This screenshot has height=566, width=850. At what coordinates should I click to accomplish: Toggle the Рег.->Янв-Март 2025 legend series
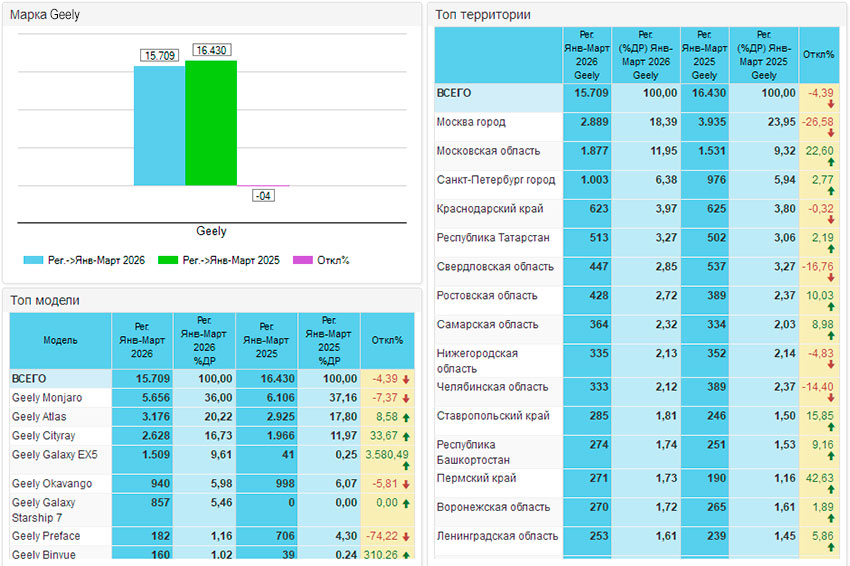217,261
